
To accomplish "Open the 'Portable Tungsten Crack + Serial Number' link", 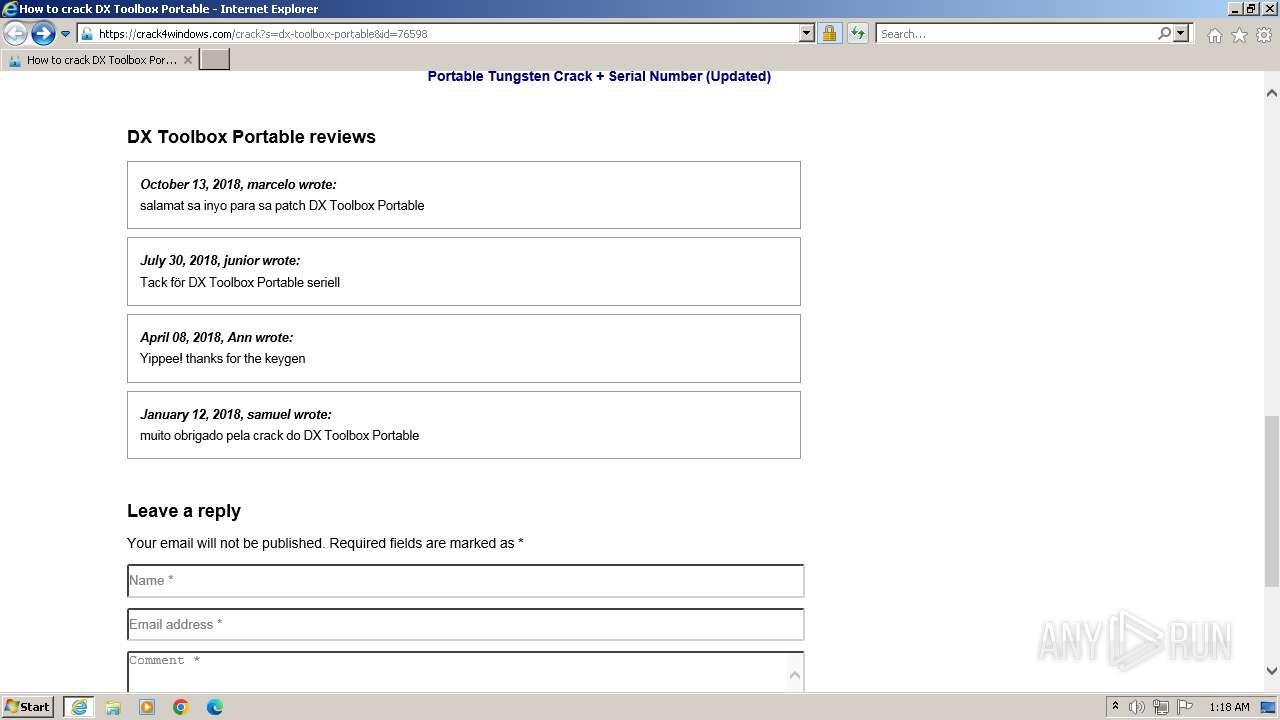I will coord(599,76).
